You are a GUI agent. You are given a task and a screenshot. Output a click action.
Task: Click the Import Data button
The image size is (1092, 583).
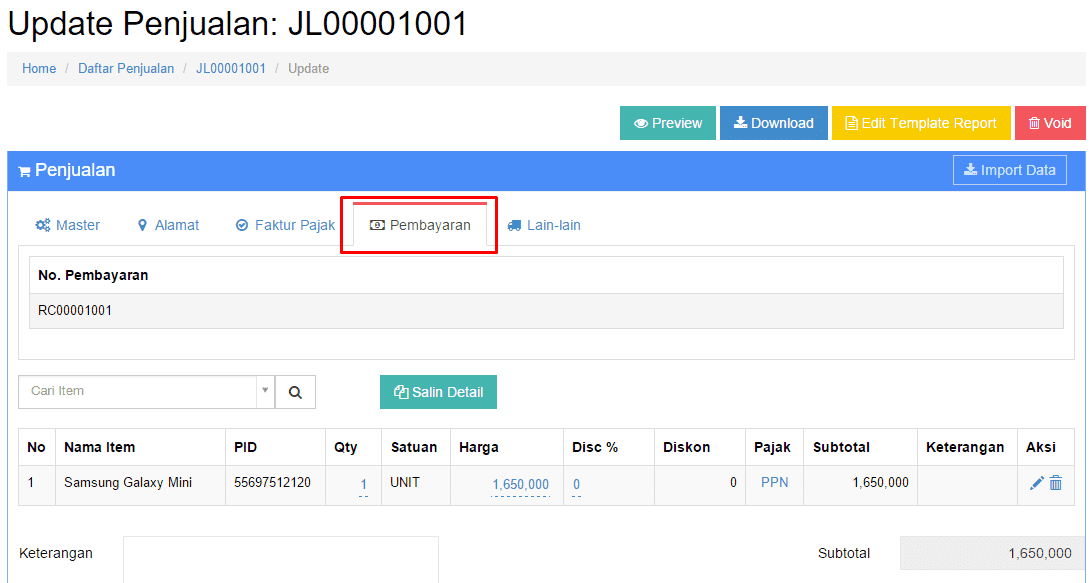point(1009,170)
